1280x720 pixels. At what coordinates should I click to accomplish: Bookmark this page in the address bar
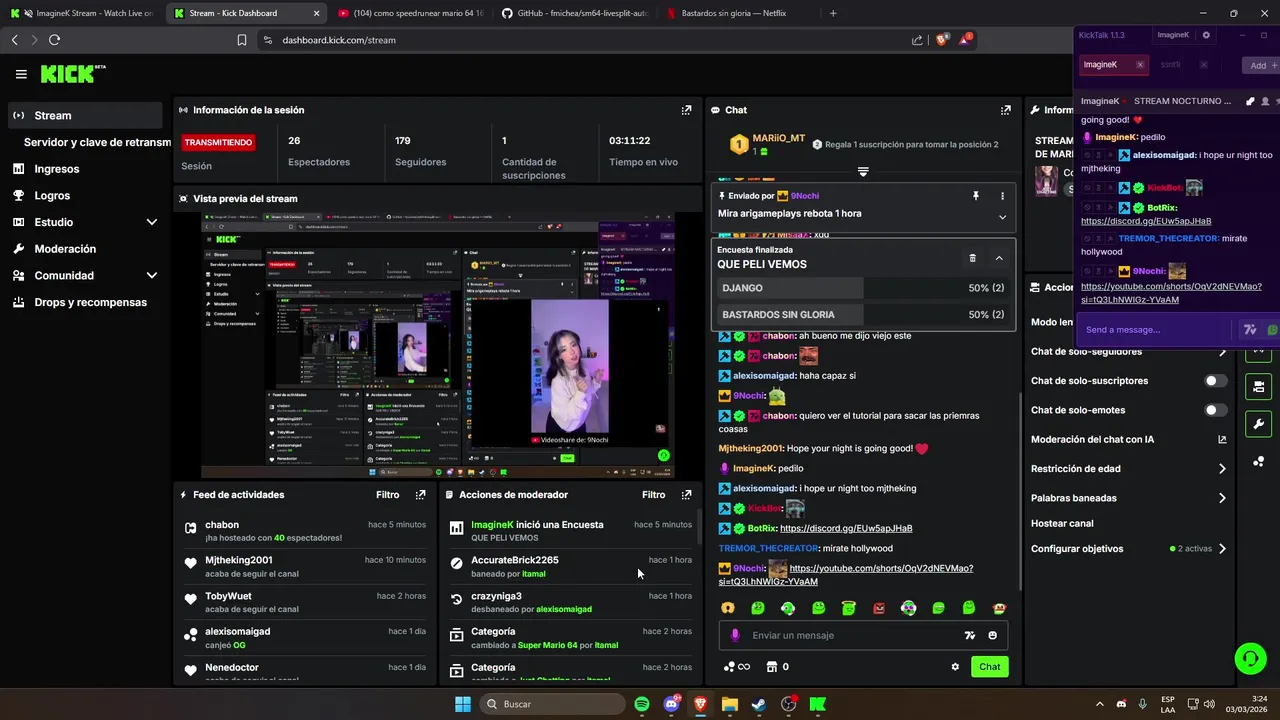click(242, 40)
